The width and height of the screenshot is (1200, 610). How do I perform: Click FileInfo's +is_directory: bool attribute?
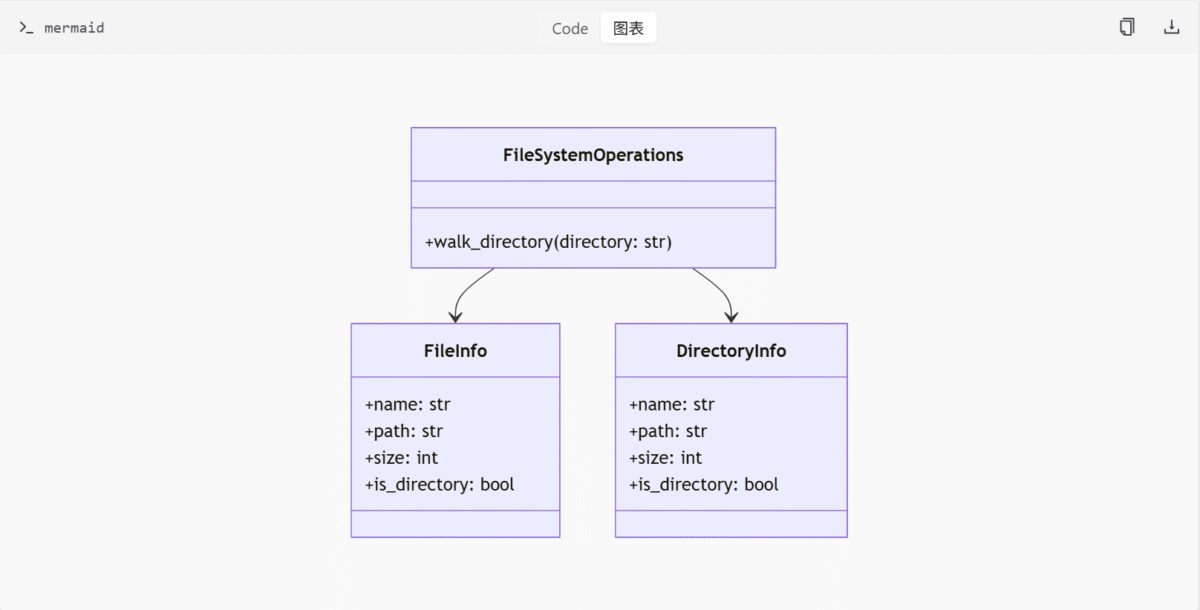[x=439, y=485]
